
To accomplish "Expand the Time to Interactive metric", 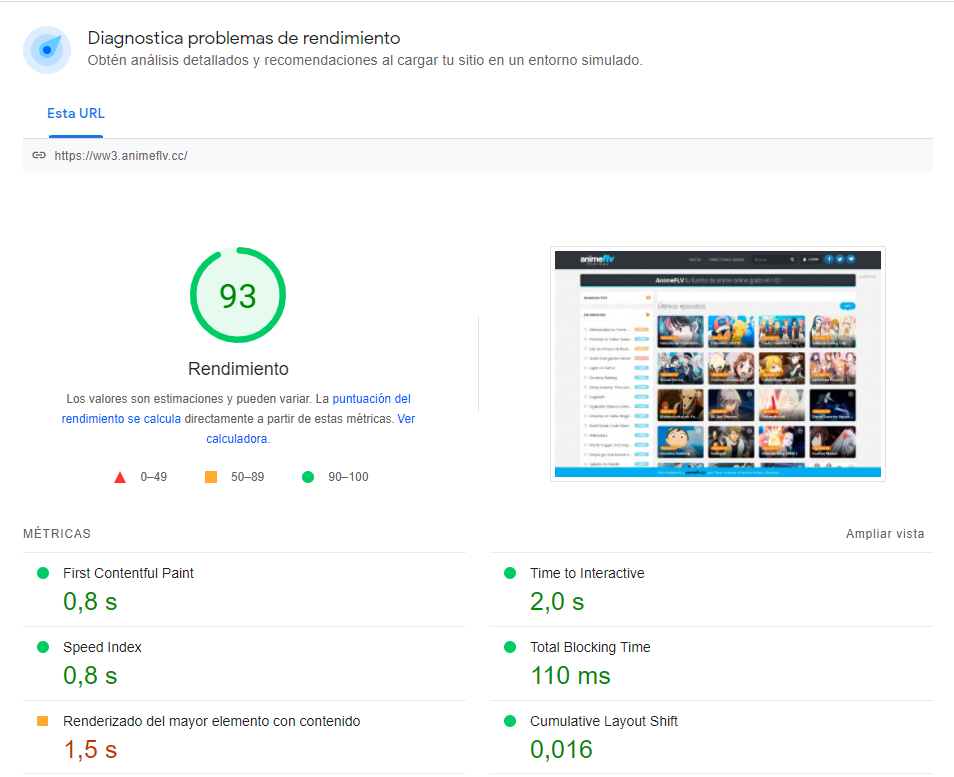I will (587, 573).
